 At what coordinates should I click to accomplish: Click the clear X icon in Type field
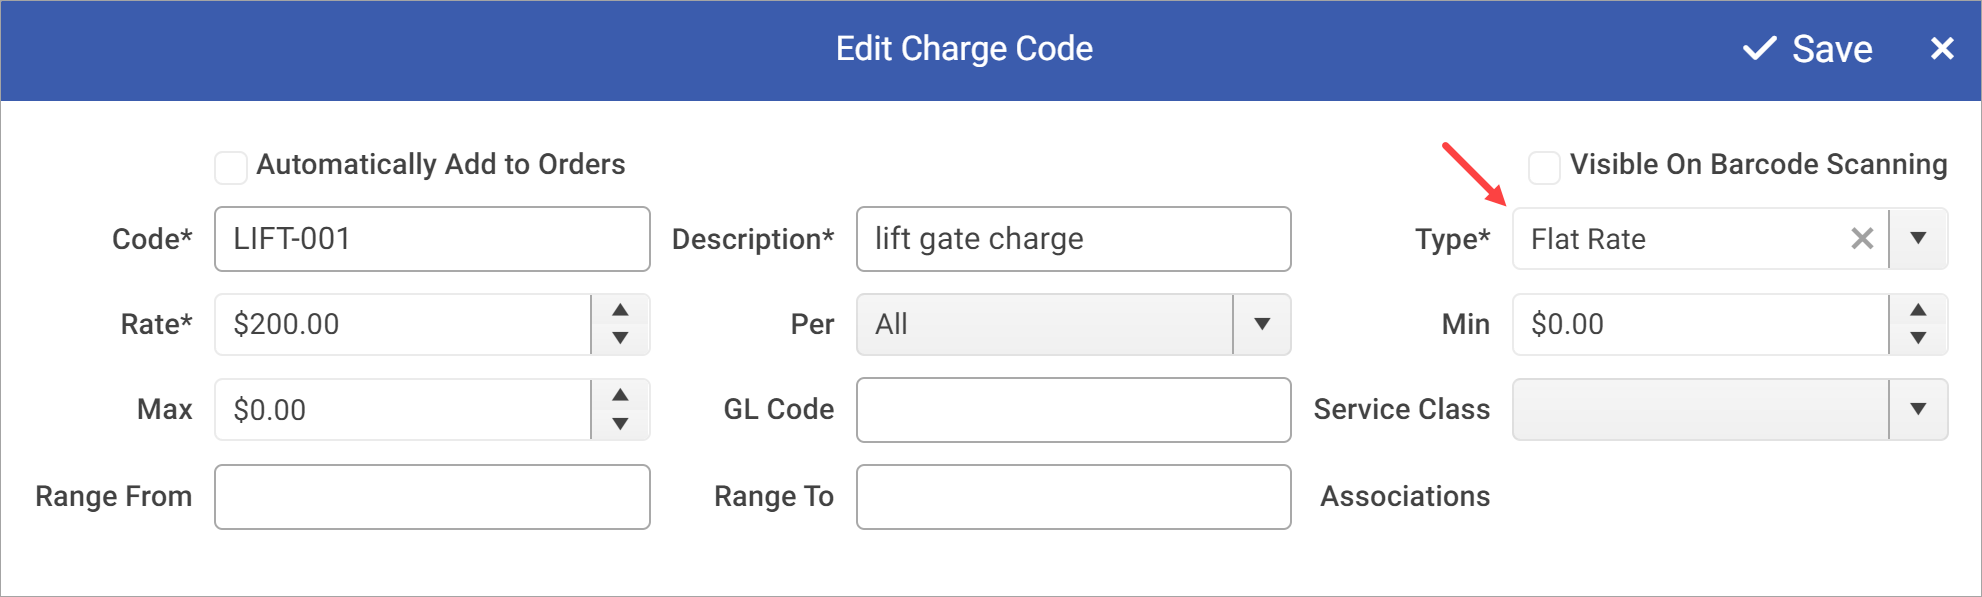click(x=1862, y=239)
